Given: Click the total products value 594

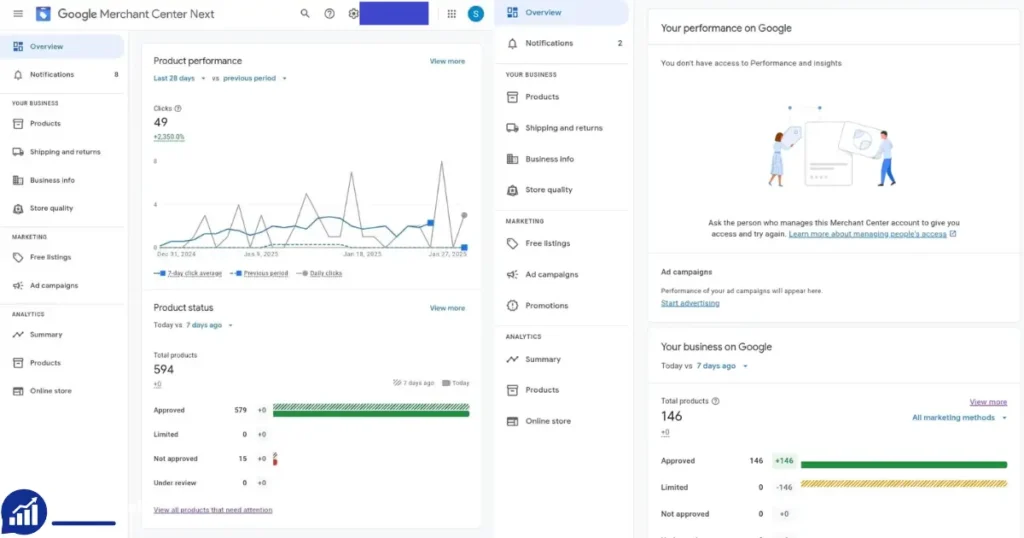Looking at the screenshot, I should [x=164, y=370].
